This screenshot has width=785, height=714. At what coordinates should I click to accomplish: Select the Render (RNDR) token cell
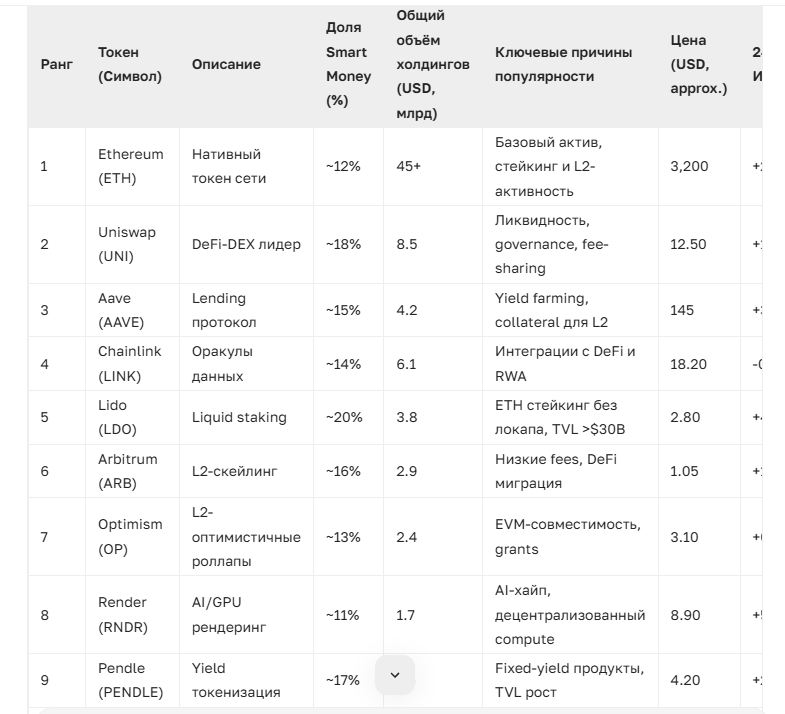(x=123, y=615)
